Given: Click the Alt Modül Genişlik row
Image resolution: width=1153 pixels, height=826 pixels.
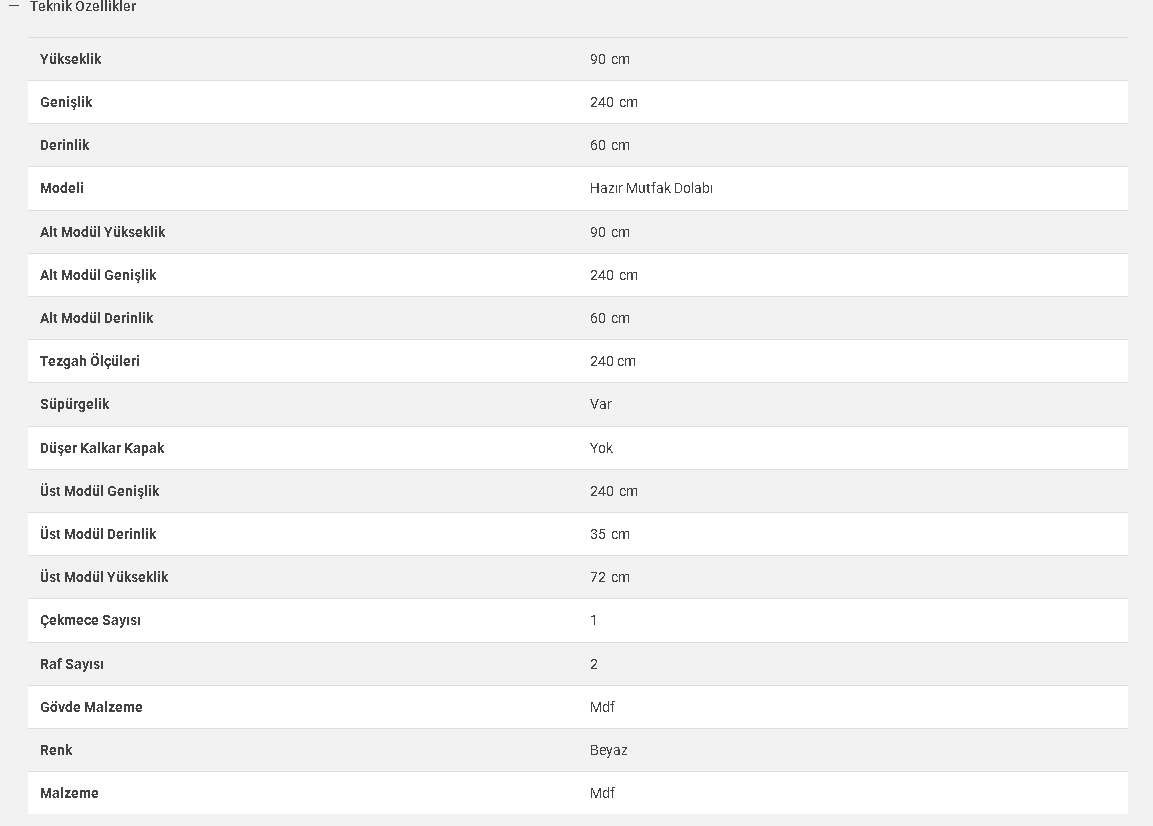Looking at the screenshot, I should pos(577,275).
